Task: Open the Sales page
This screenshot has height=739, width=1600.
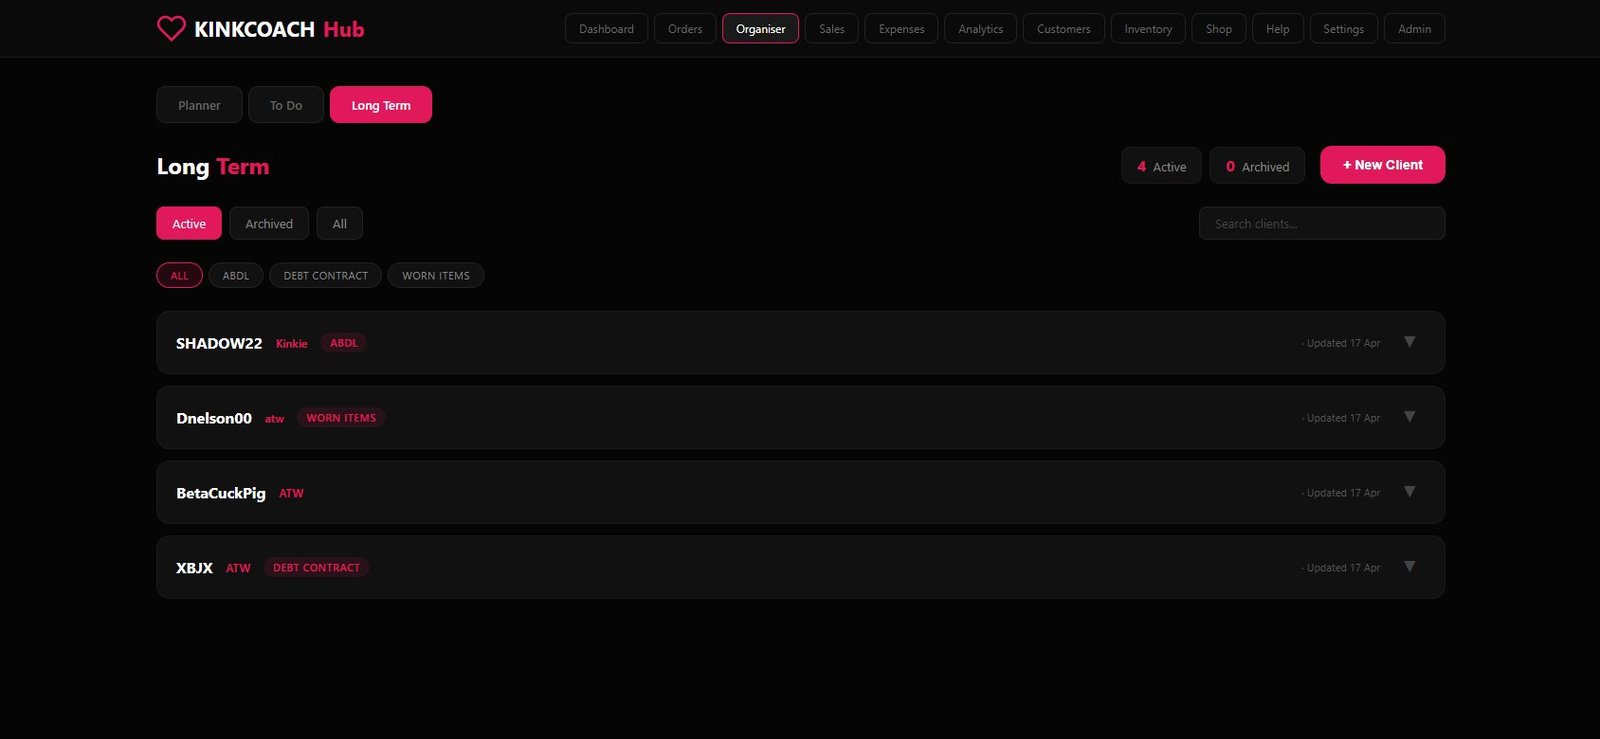Action: pyautogui.click(x=832, y=29)
